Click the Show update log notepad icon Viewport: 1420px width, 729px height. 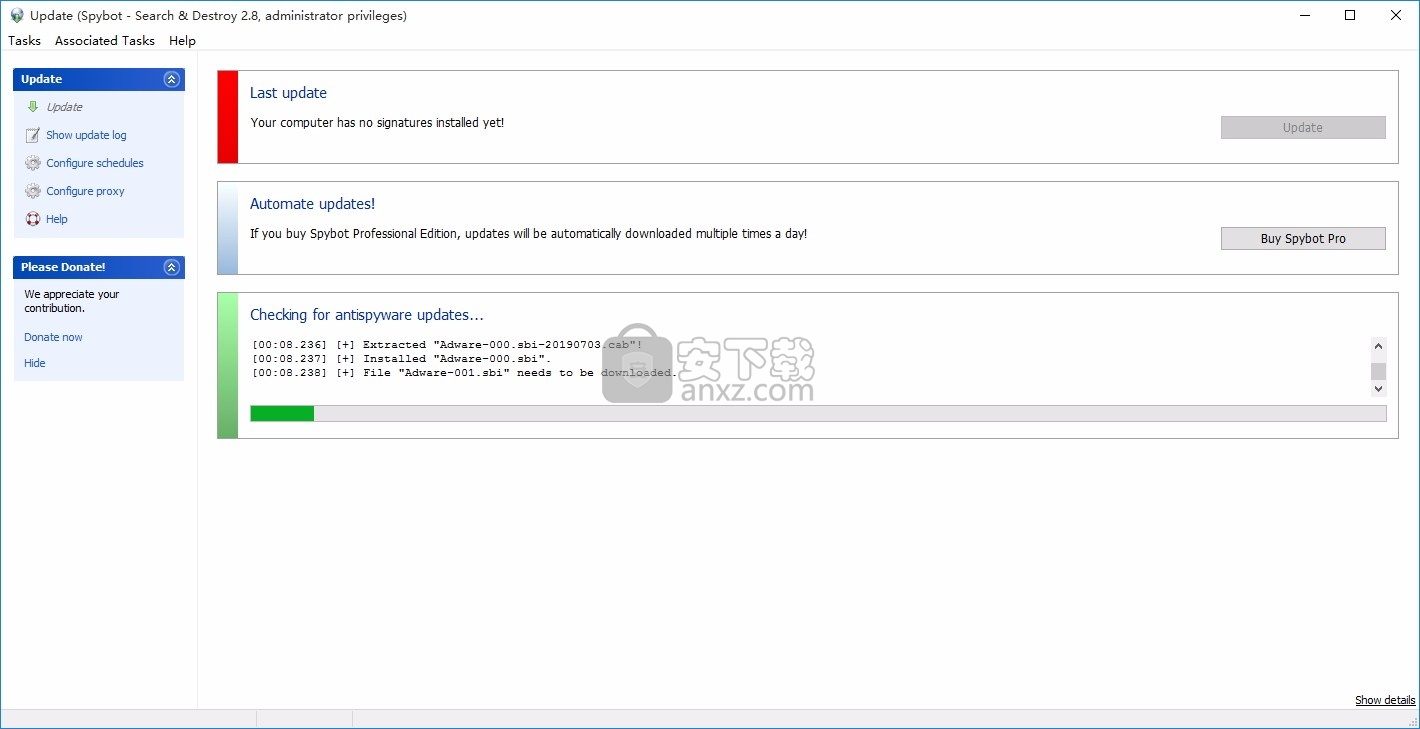point(33,135)
